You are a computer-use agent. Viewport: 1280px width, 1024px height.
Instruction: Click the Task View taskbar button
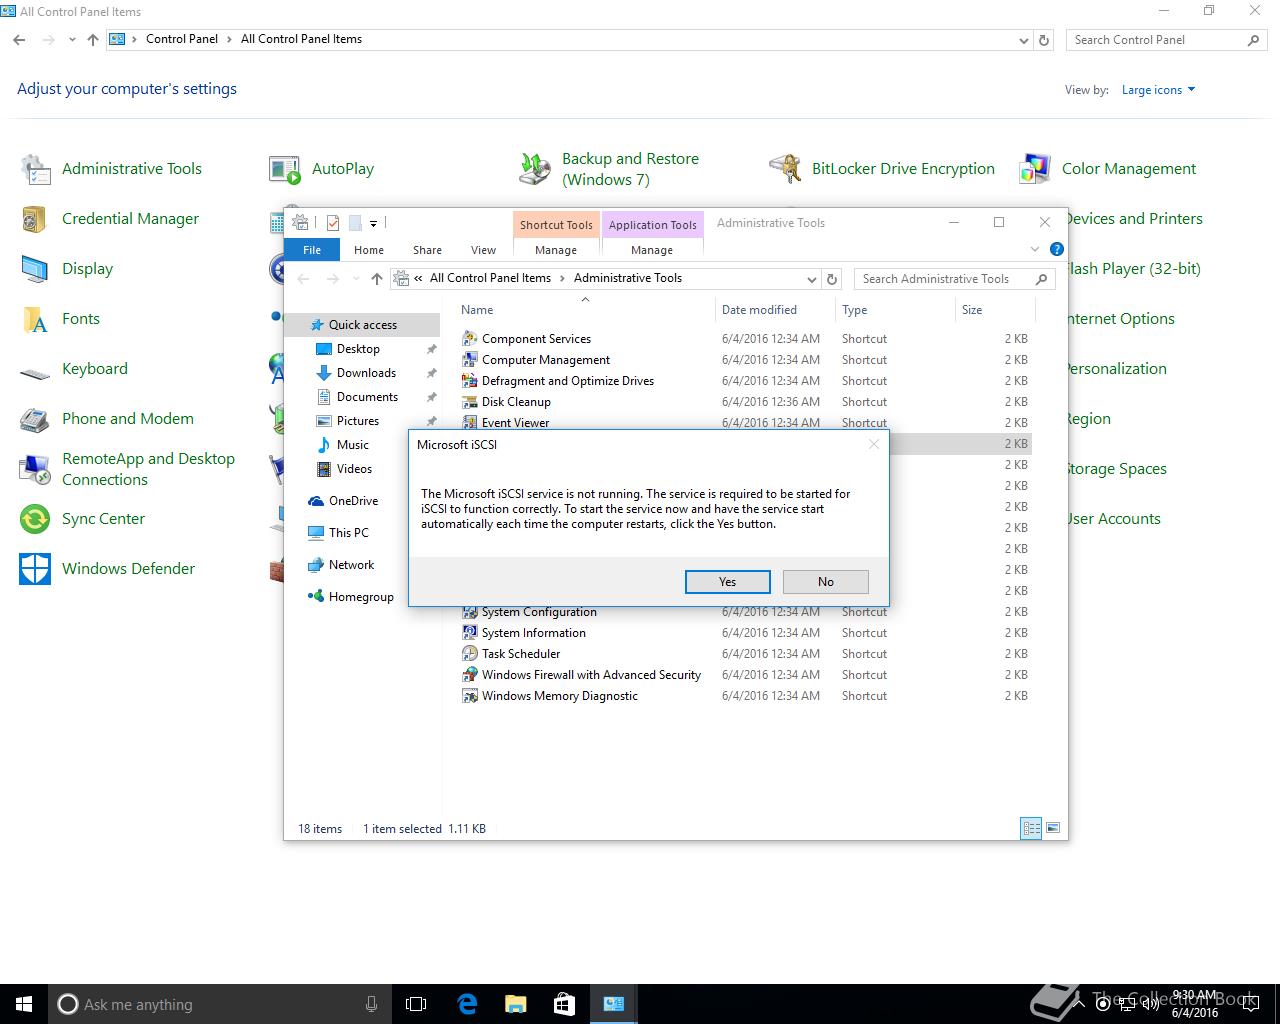pyautogui.click(x=416, y=1004)
